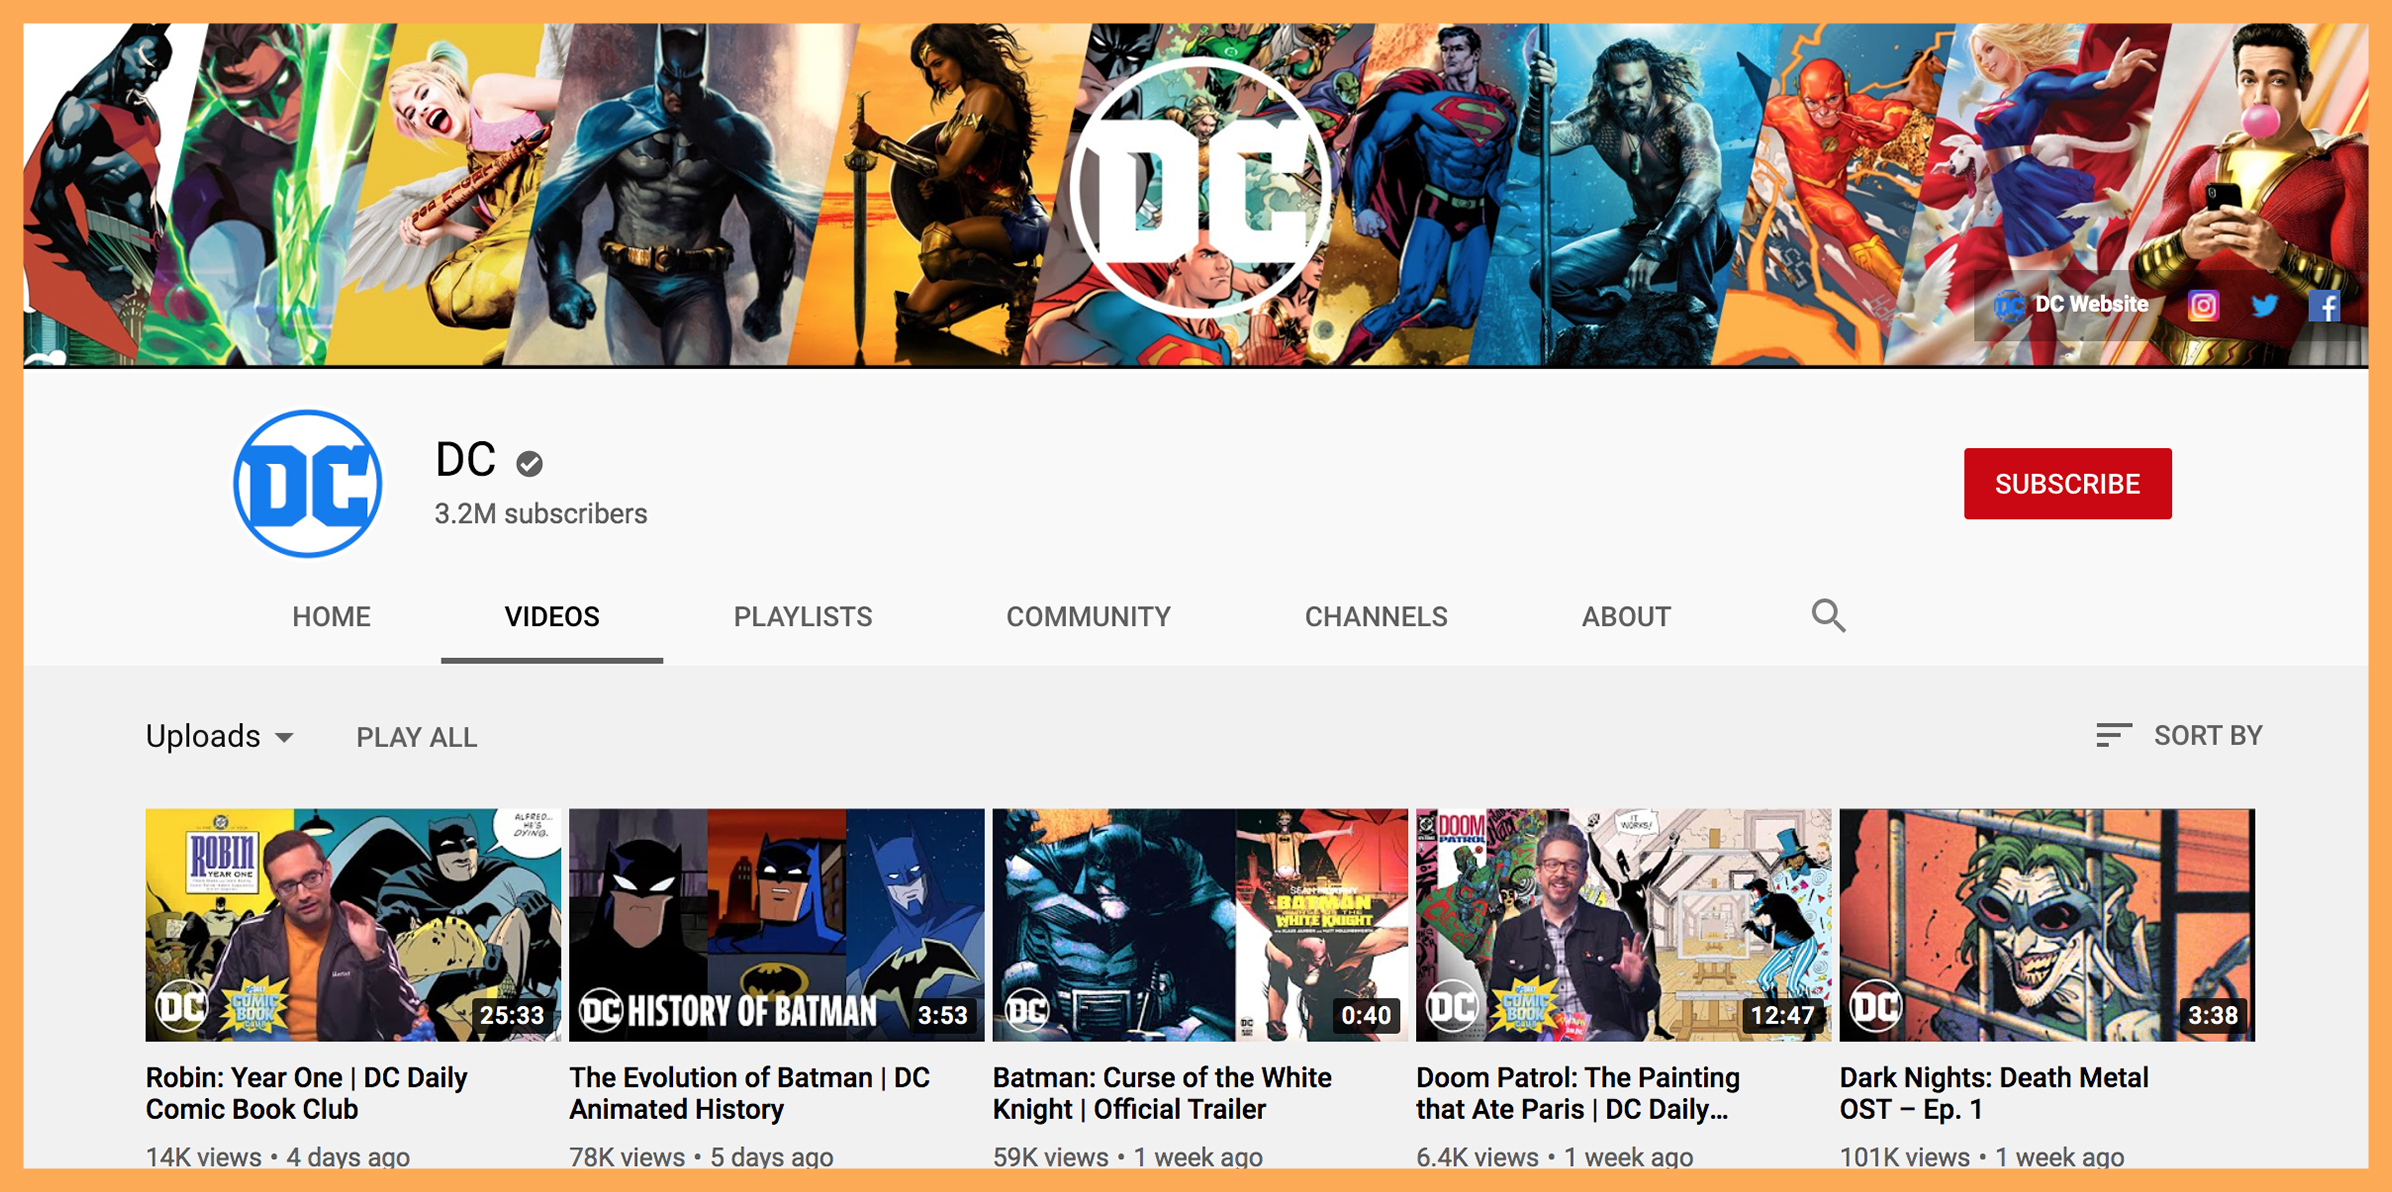Open Curse of the White Knight thumbnail
Screen dimensions: 2392x1192
tap(1200, 925)
